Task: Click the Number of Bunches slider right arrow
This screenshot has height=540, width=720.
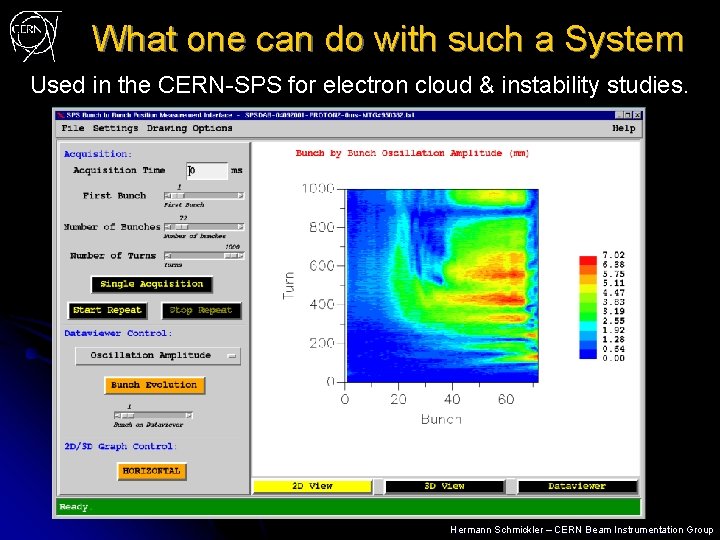Action: (241, 227)
